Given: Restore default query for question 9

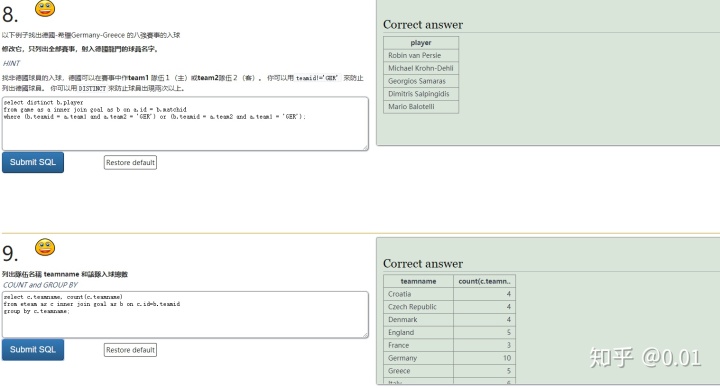Looking at the screenshot, I should click(x=130, y=350).
